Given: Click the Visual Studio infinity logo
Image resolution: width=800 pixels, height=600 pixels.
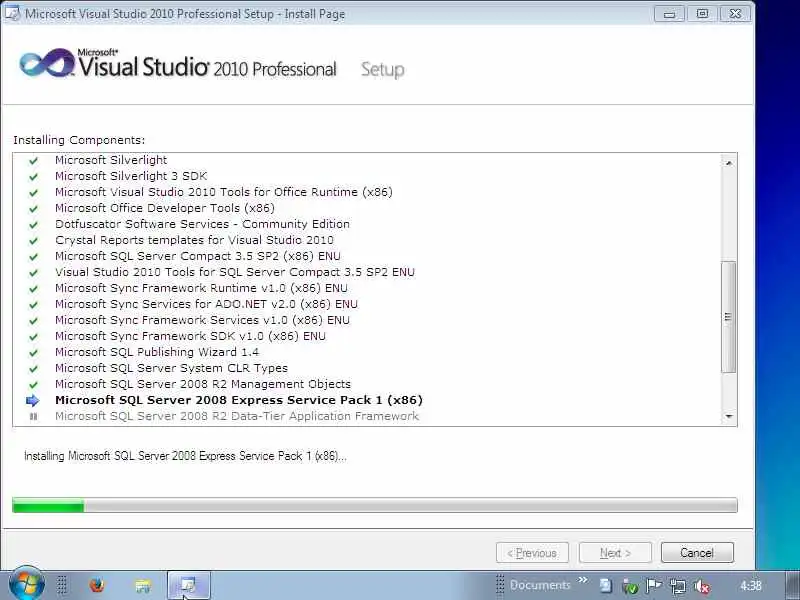Looking at the screenshot, I should 47,63.
